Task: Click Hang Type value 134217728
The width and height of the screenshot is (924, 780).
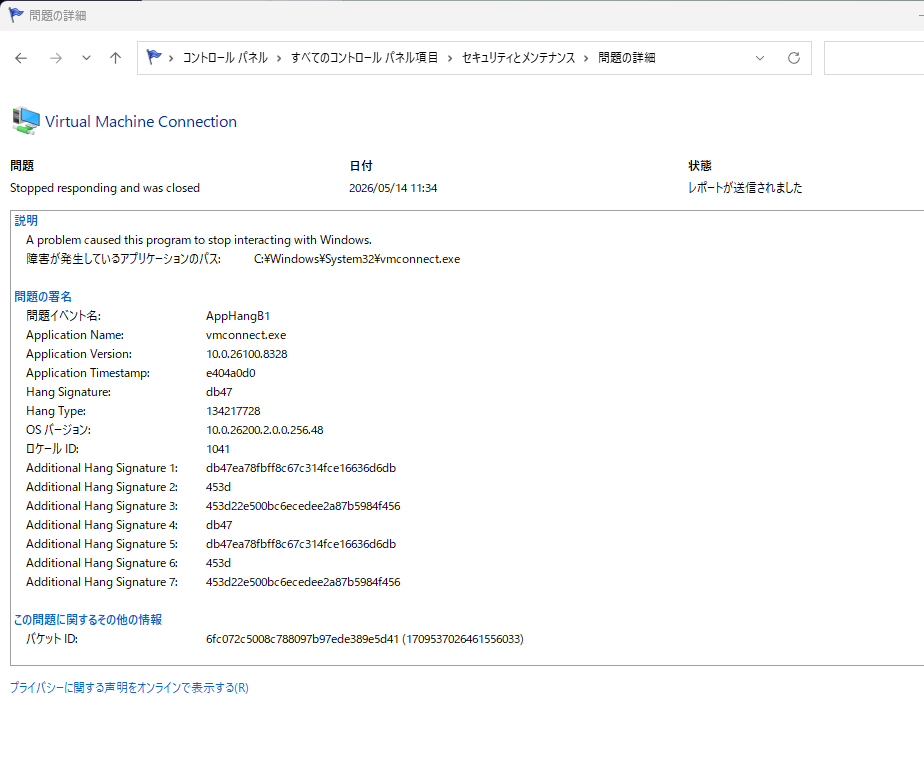Action: click(x=233, y=411)
